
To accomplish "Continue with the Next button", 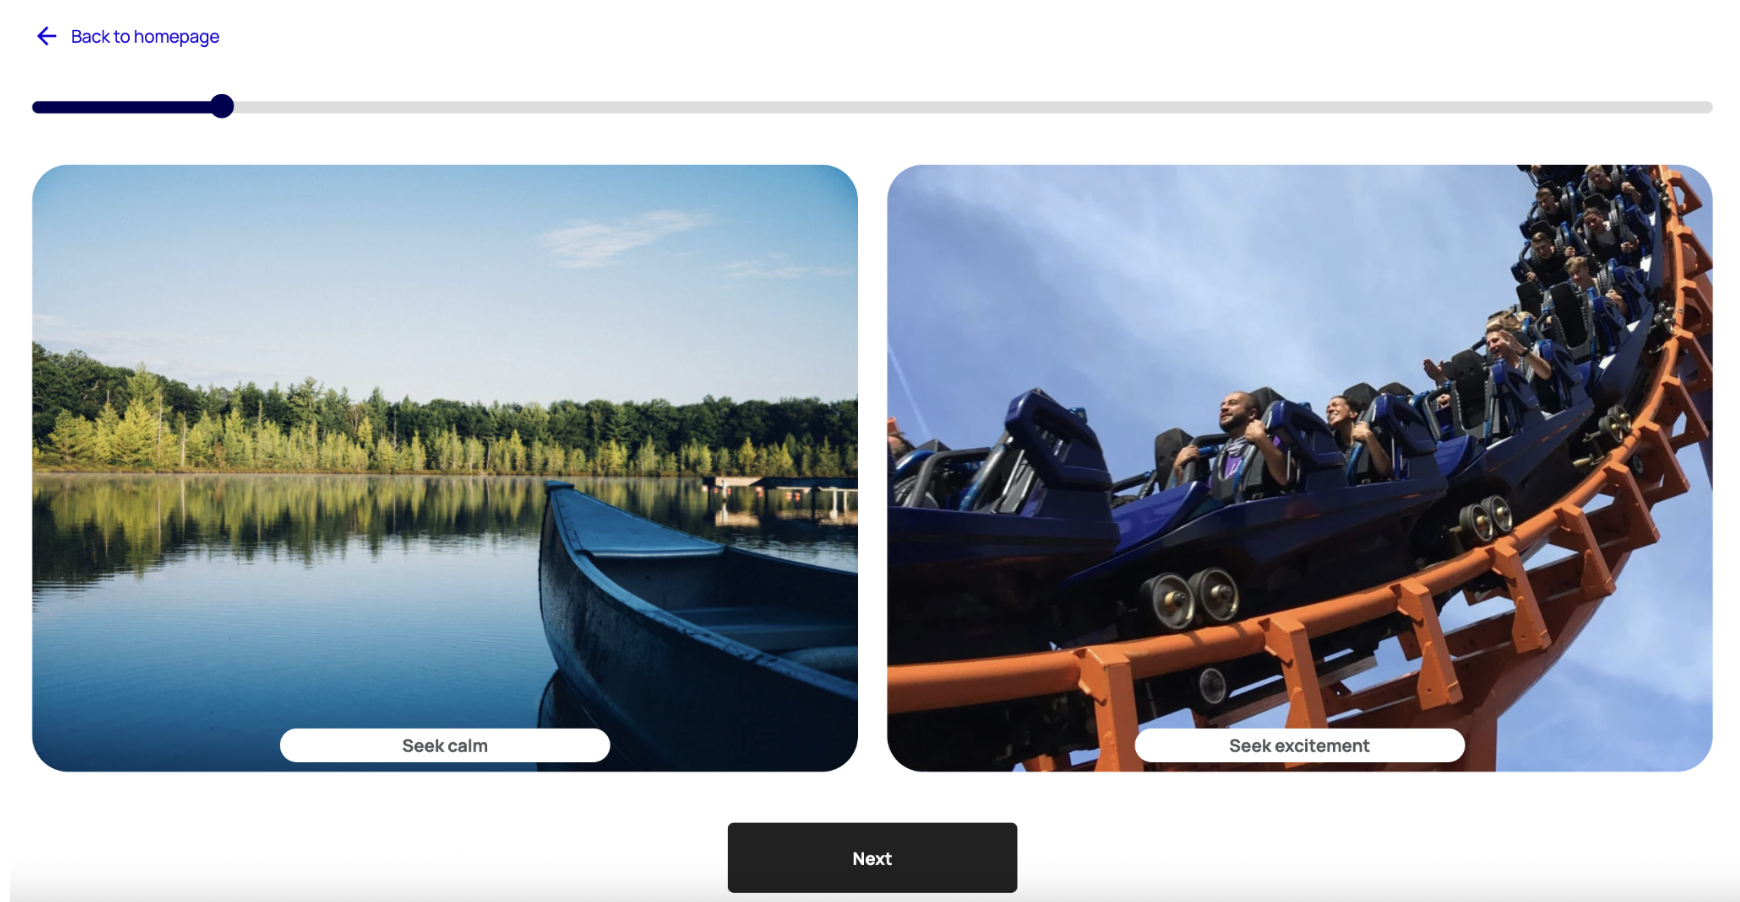I will tap(872, 858).
